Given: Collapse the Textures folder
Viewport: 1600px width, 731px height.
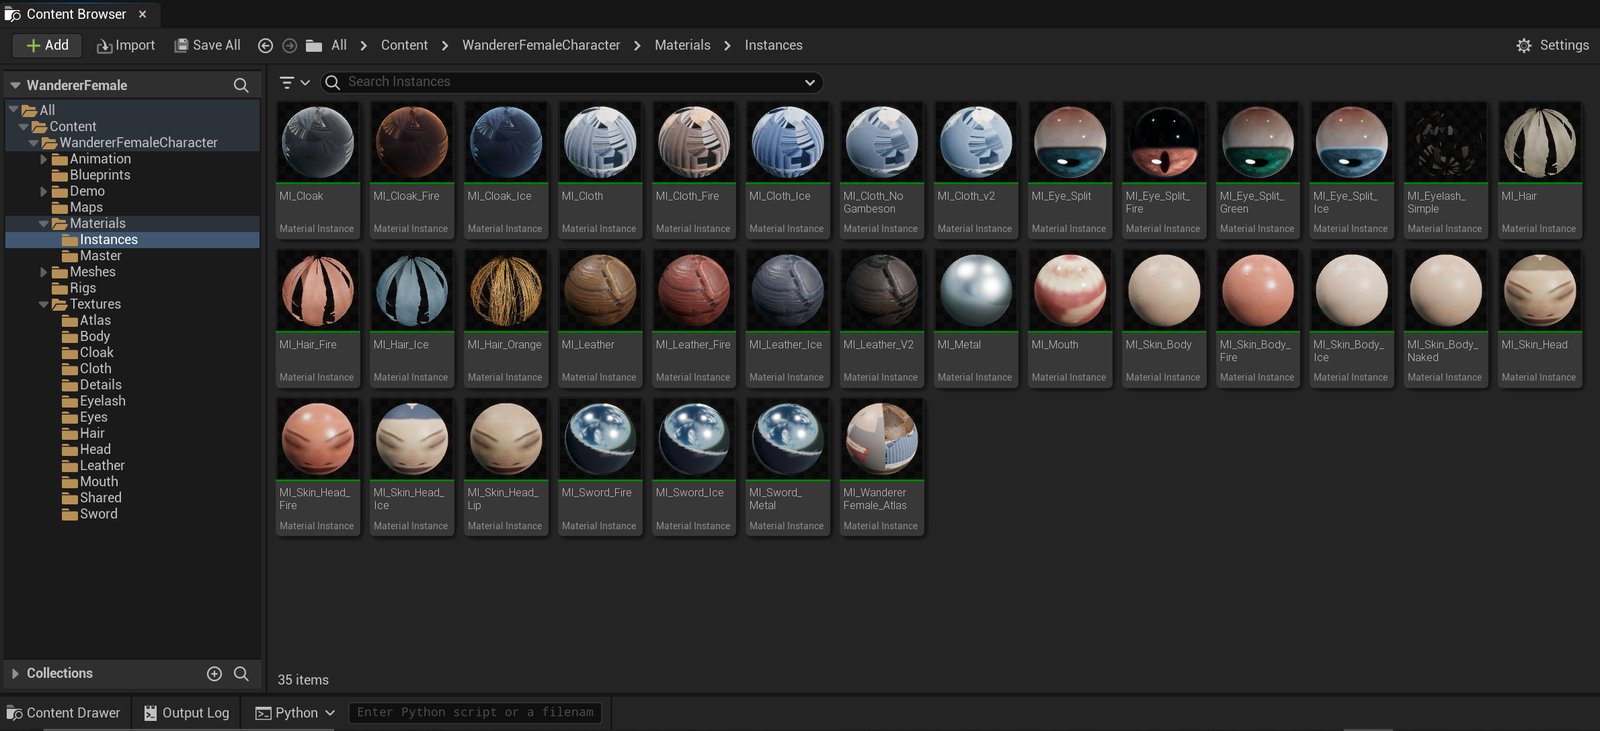Looking at the screenshot, I should [x=44, y=304].
